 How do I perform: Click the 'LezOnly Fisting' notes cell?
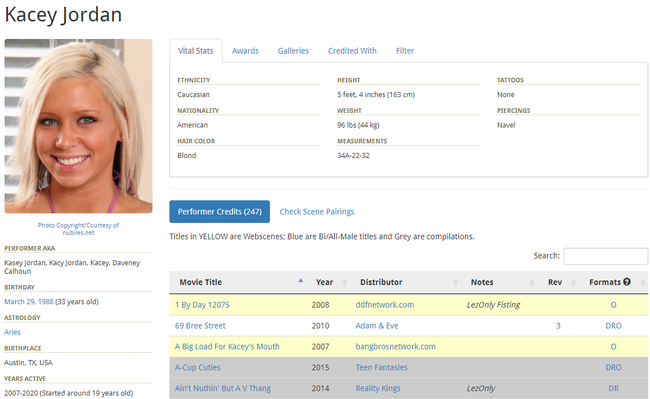point(493,305)
